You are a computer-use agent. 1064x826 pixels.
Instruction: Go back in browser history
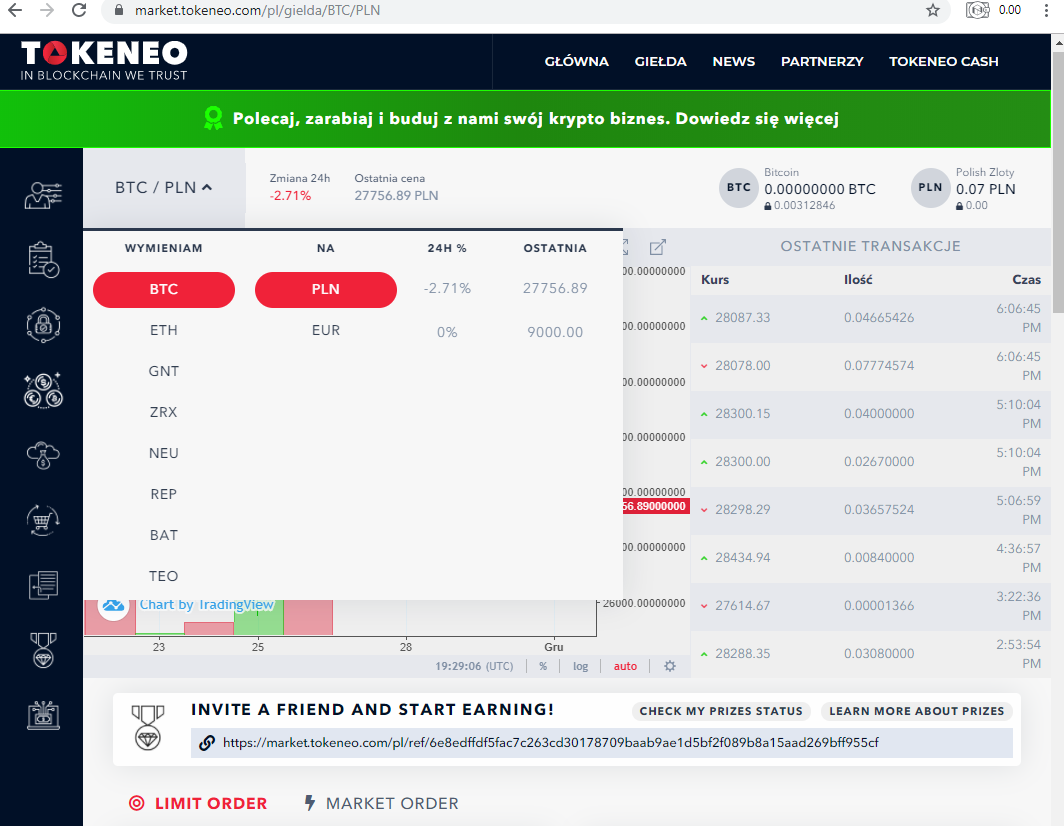pos(15,10)
